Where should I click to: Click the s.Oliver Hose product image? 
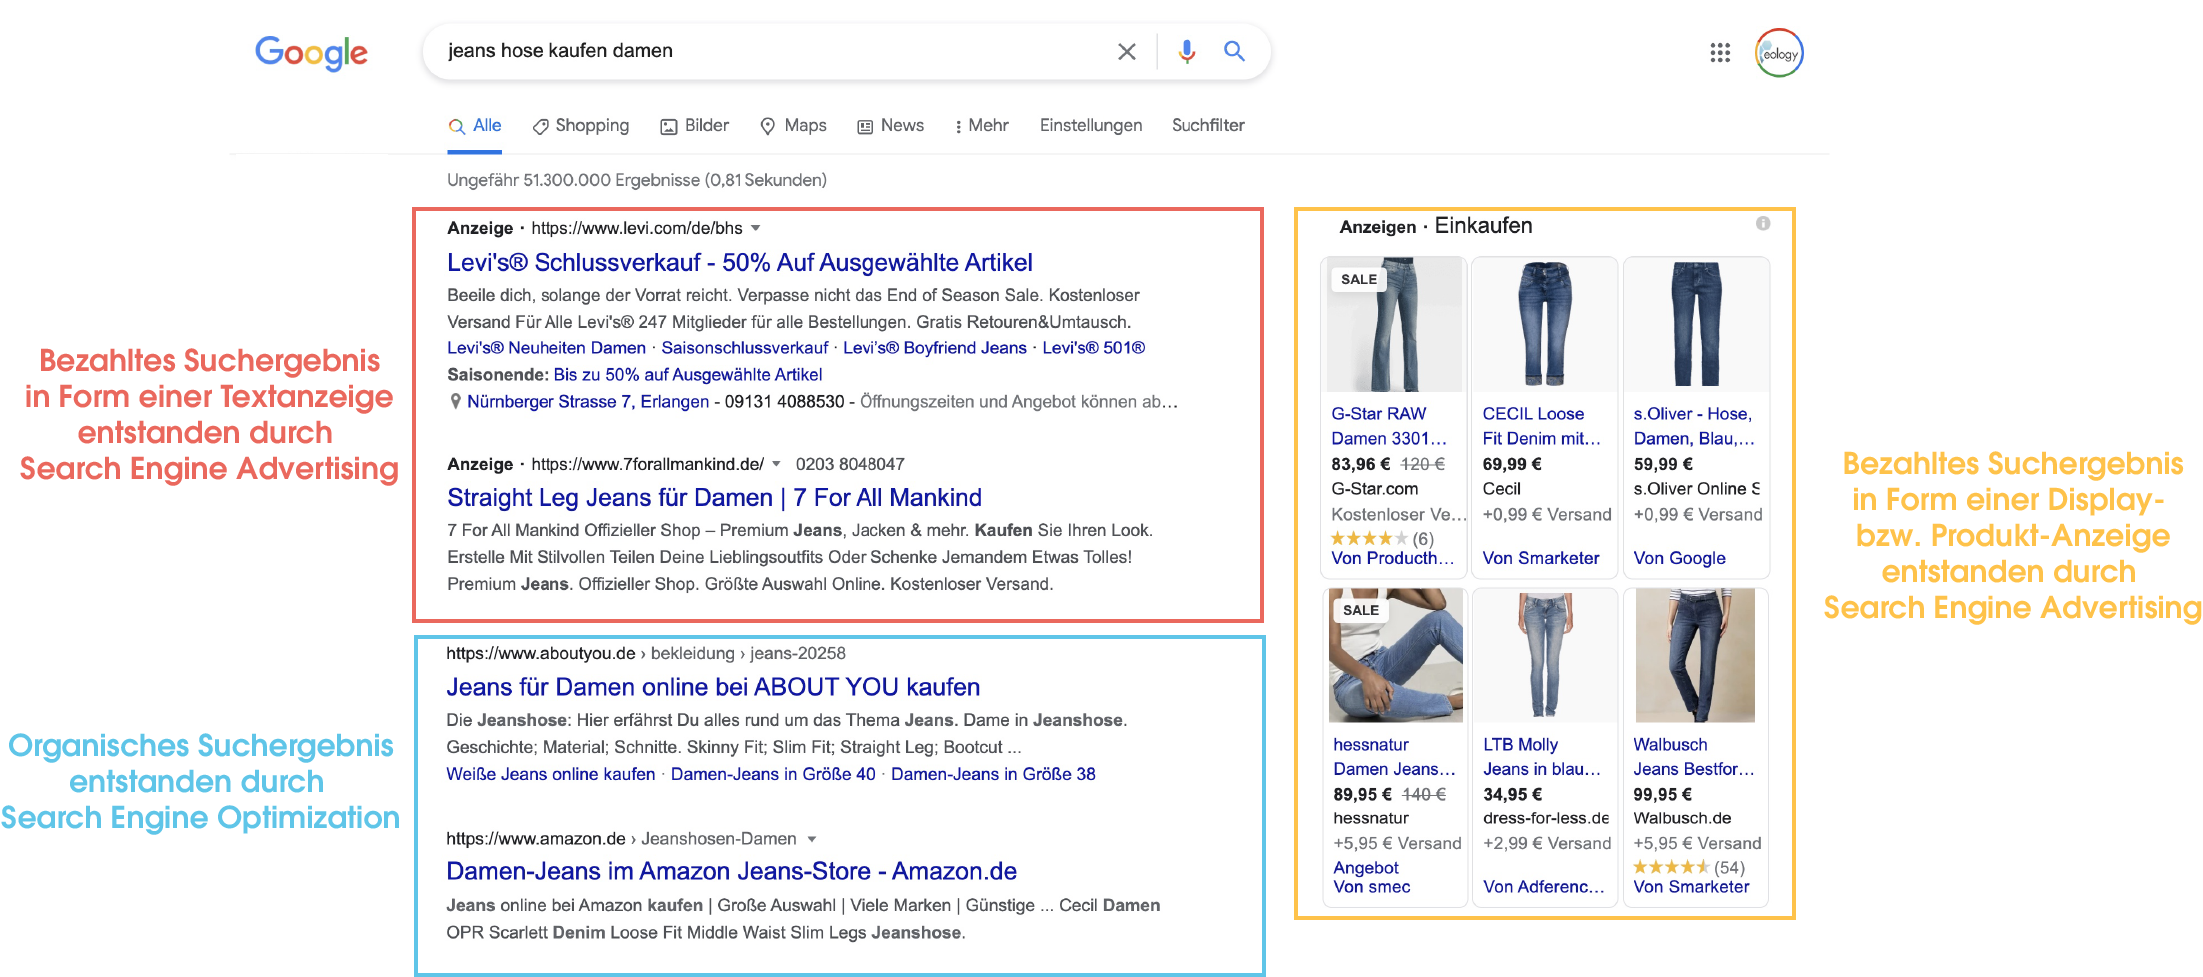pyautogui.click(x=1696, y=325)
